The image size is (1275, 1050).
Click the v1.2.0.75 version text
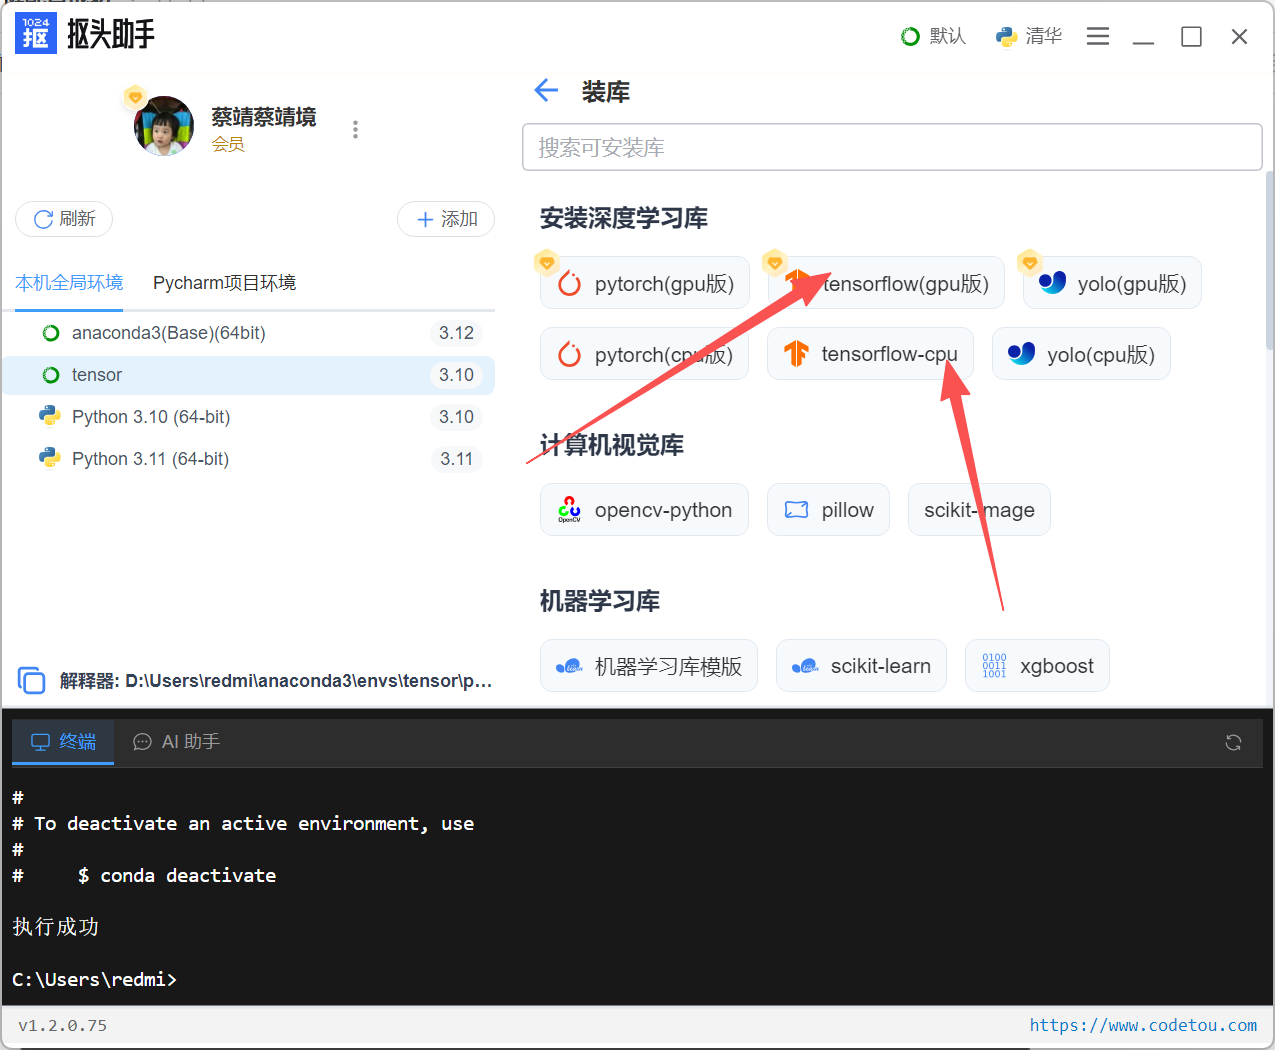pos(63,1025)
